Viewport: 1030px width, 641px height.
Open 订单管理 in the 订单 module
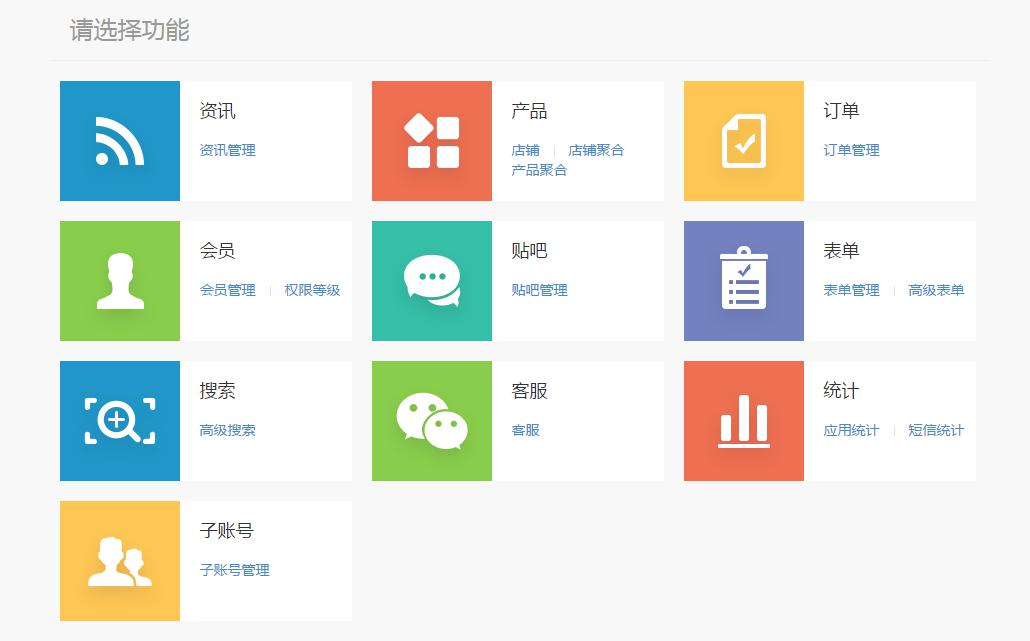click(849, 151)
